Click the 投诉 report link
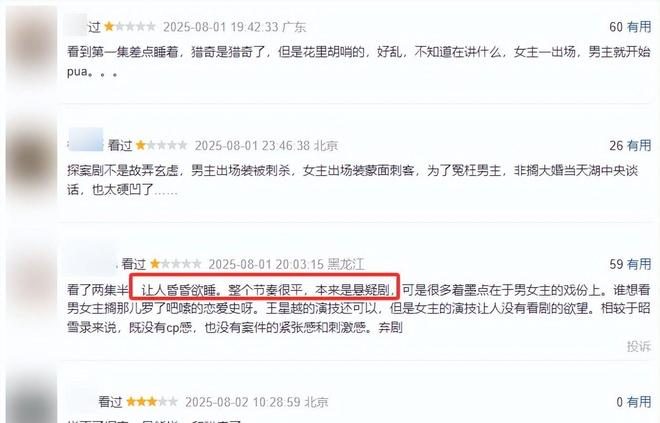 point(639,346)
